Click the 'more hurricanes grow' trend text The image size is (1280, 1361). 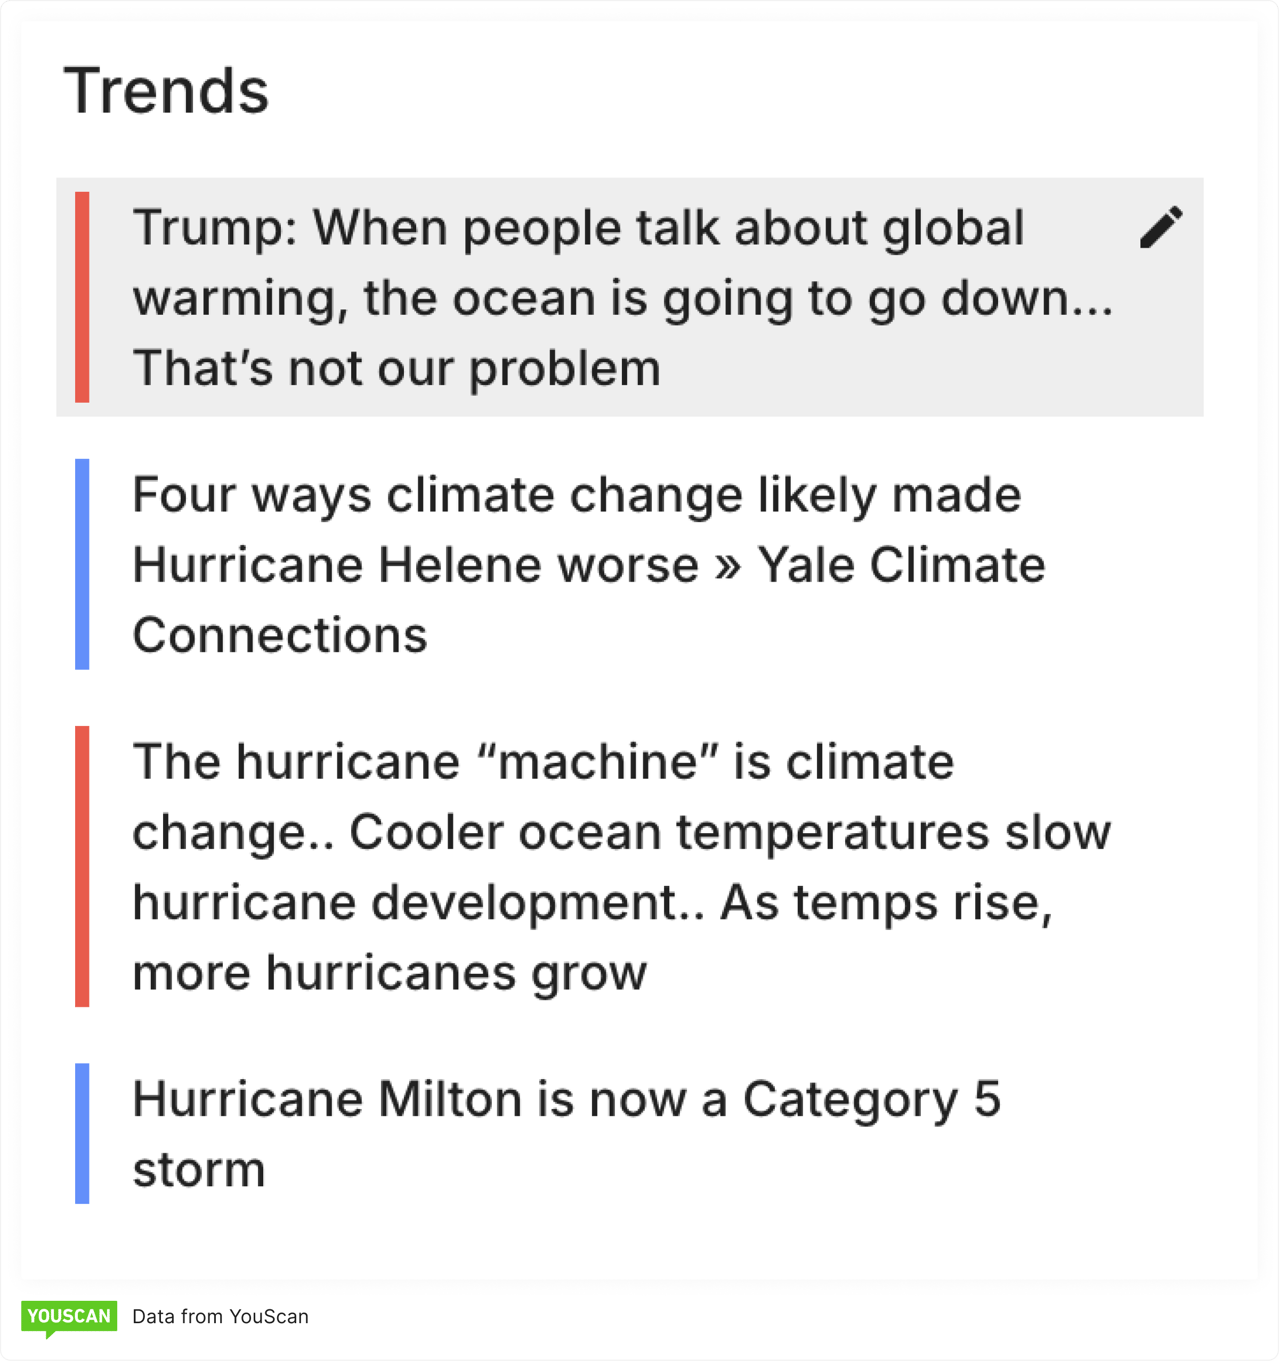[389, 971]
